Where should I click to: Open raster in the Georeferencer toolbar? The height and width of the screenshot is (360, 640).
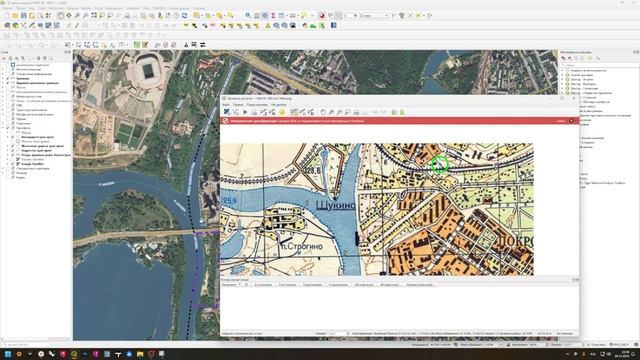tap(227, 112)
